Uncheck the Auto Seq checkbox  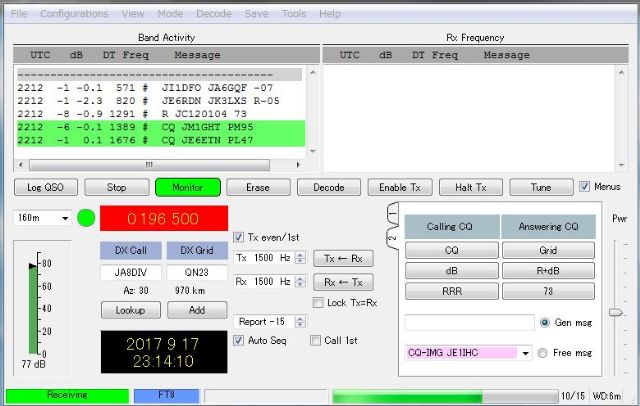[239, 340]
